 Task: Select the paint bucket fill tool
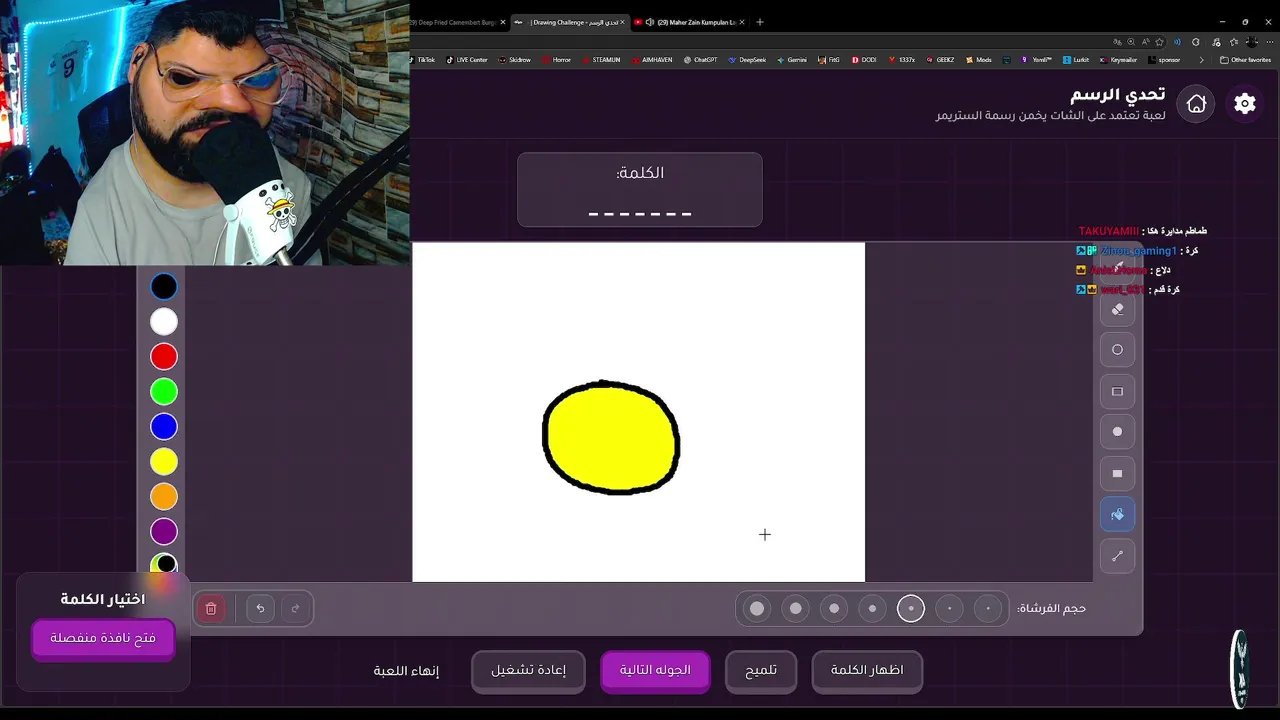pyautogui.click(x=1117, y=514)
